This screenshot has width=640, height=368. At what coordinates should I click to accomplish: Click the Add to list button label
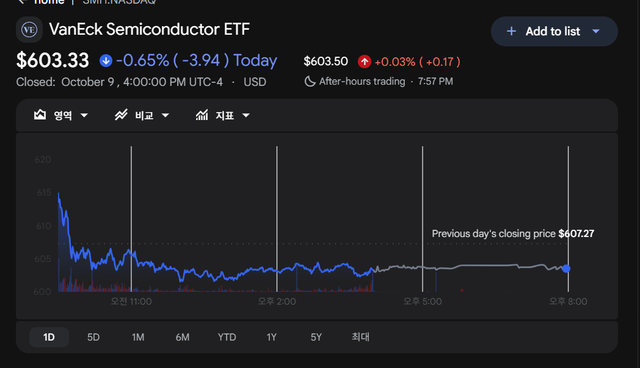(553, 31)
